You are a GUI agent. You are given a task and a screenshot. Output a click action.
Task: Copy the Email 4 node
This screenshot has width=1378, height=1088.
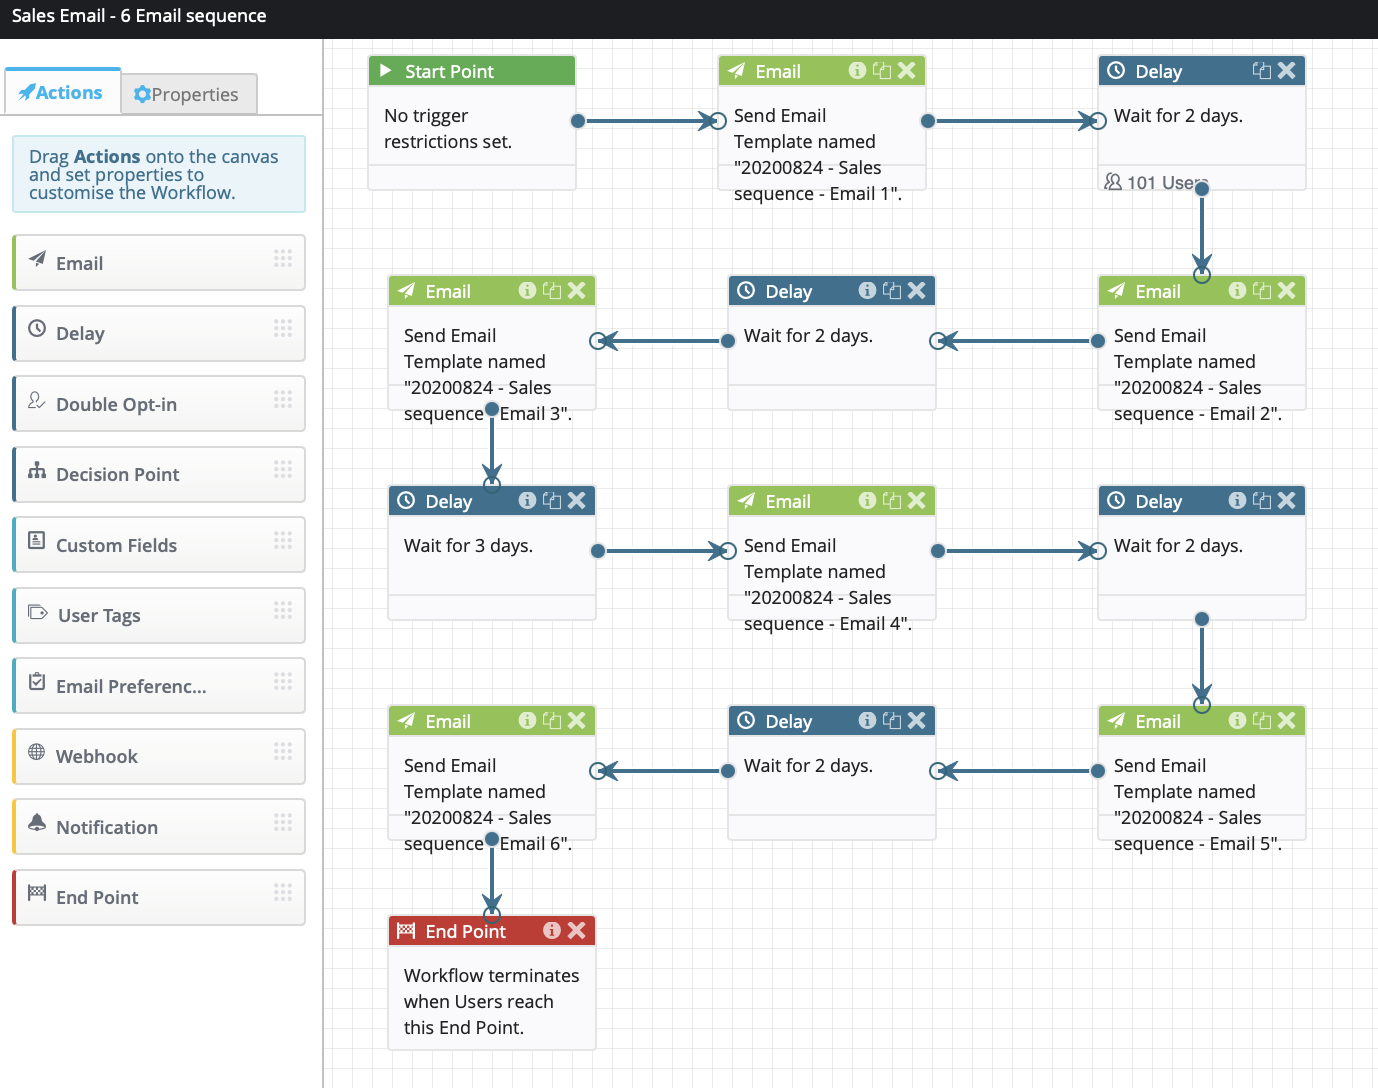coord(892,500)
